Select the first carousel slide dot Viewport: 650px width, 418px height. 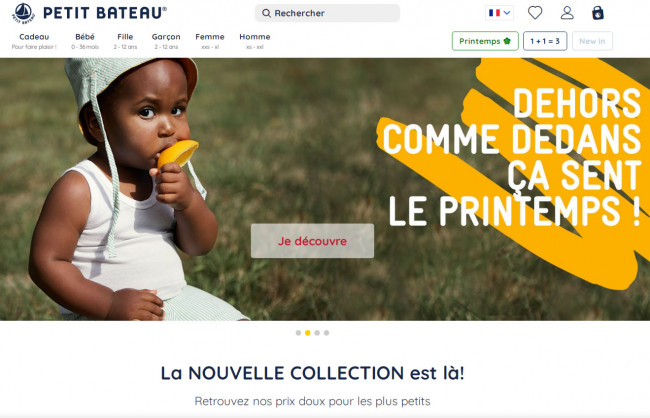[x=298, y=333]
